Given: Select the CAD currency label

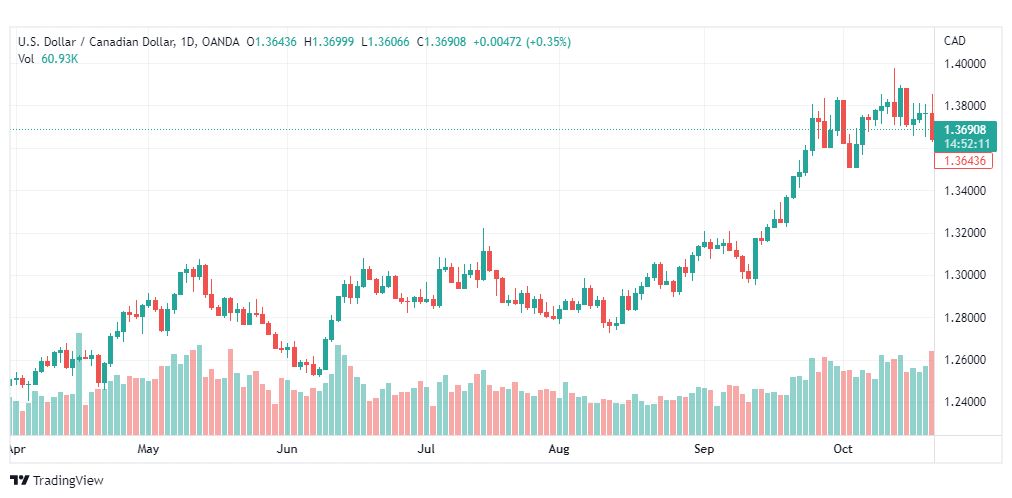Looking at the screenshot, I should tap(955, 41).
